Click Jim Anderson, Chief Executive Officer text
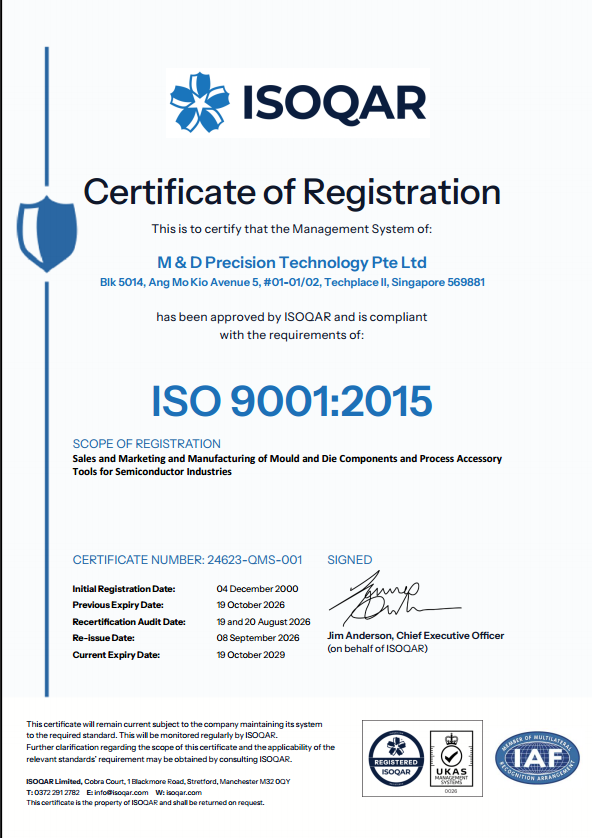This screenshot has height=838, width=592. click(x=416, y=635)
